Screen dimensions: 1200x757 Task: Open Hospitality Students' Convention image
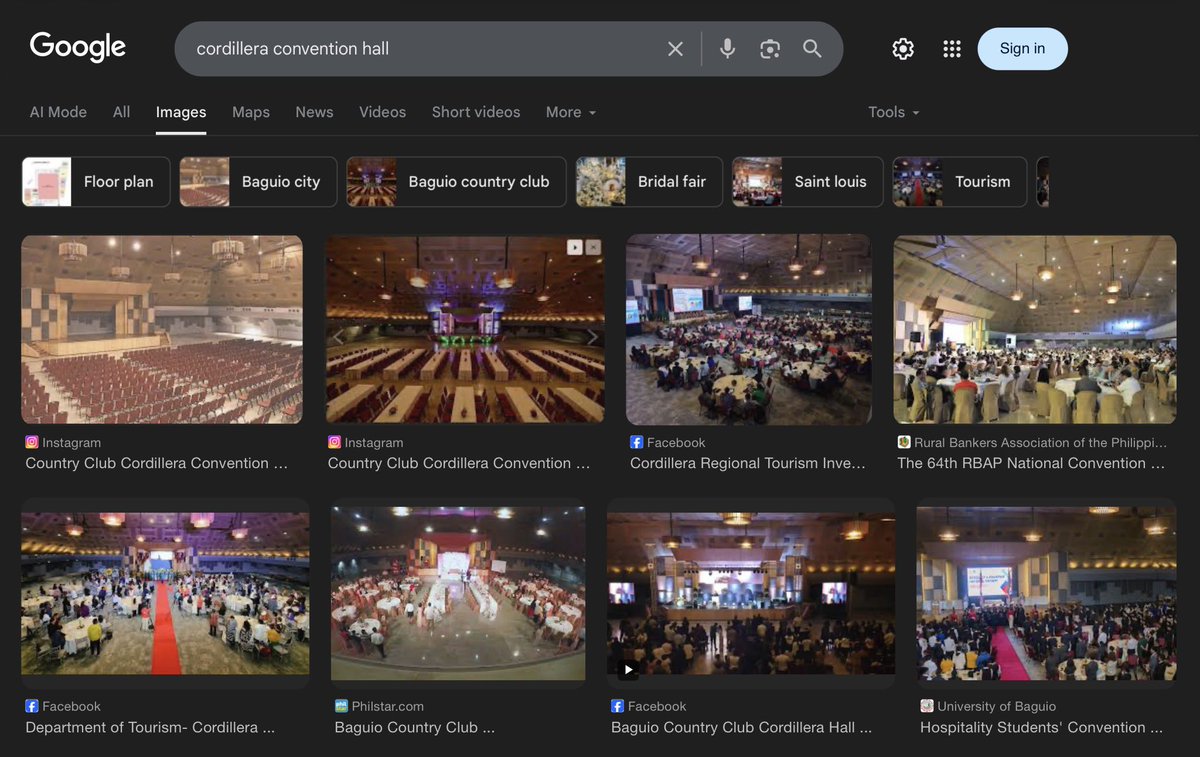(1047, 593)
